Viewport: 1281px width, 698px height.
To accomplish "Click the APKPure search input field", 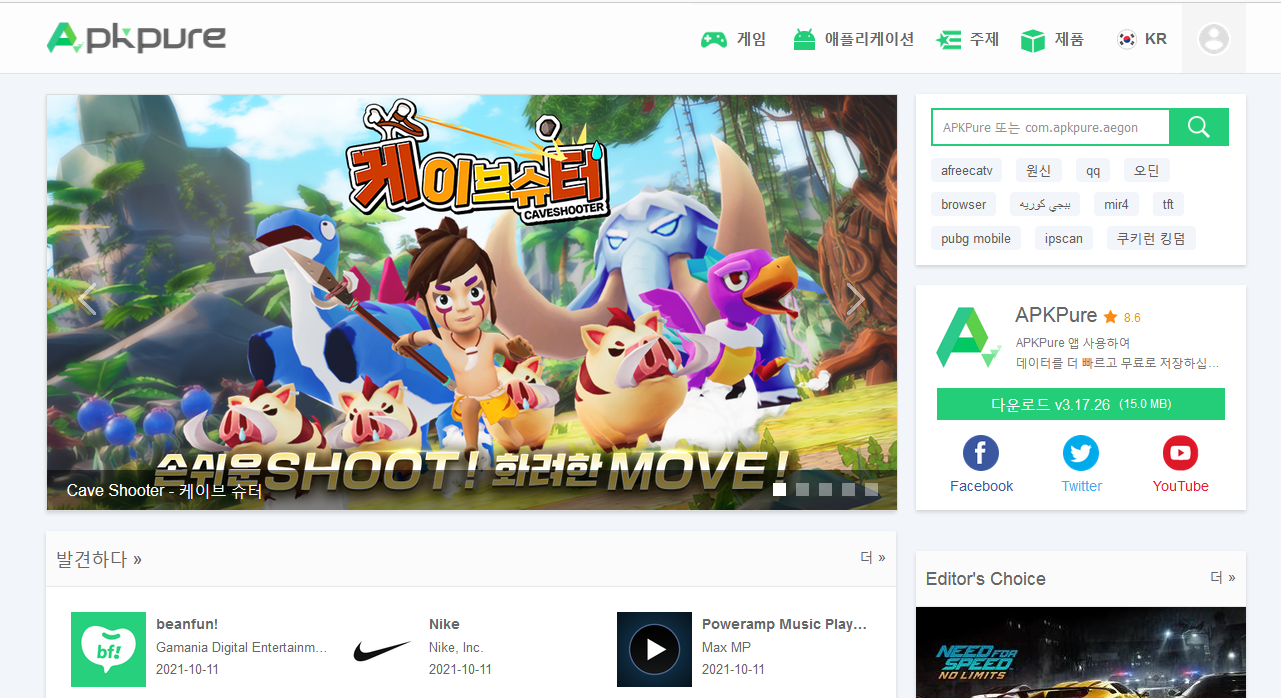I will tap(1050, 127).
